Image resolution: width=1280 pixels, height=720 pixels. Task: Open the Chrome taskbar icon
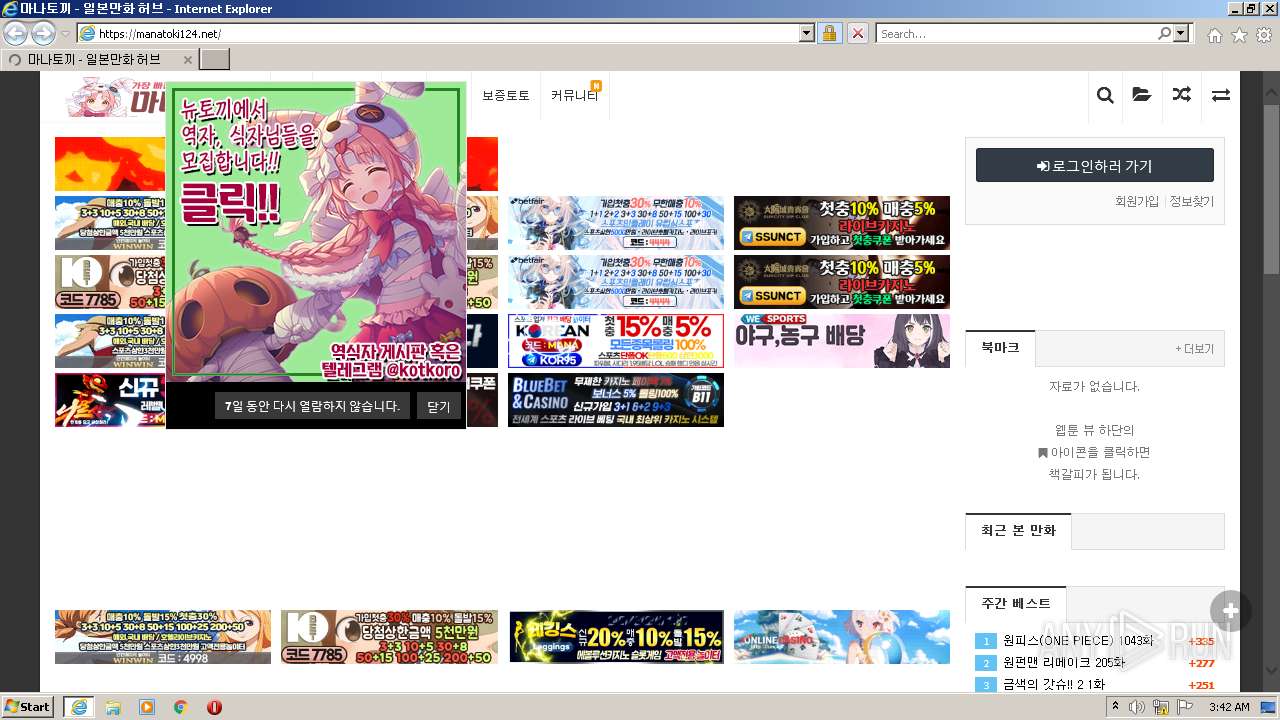coord(181,707)
